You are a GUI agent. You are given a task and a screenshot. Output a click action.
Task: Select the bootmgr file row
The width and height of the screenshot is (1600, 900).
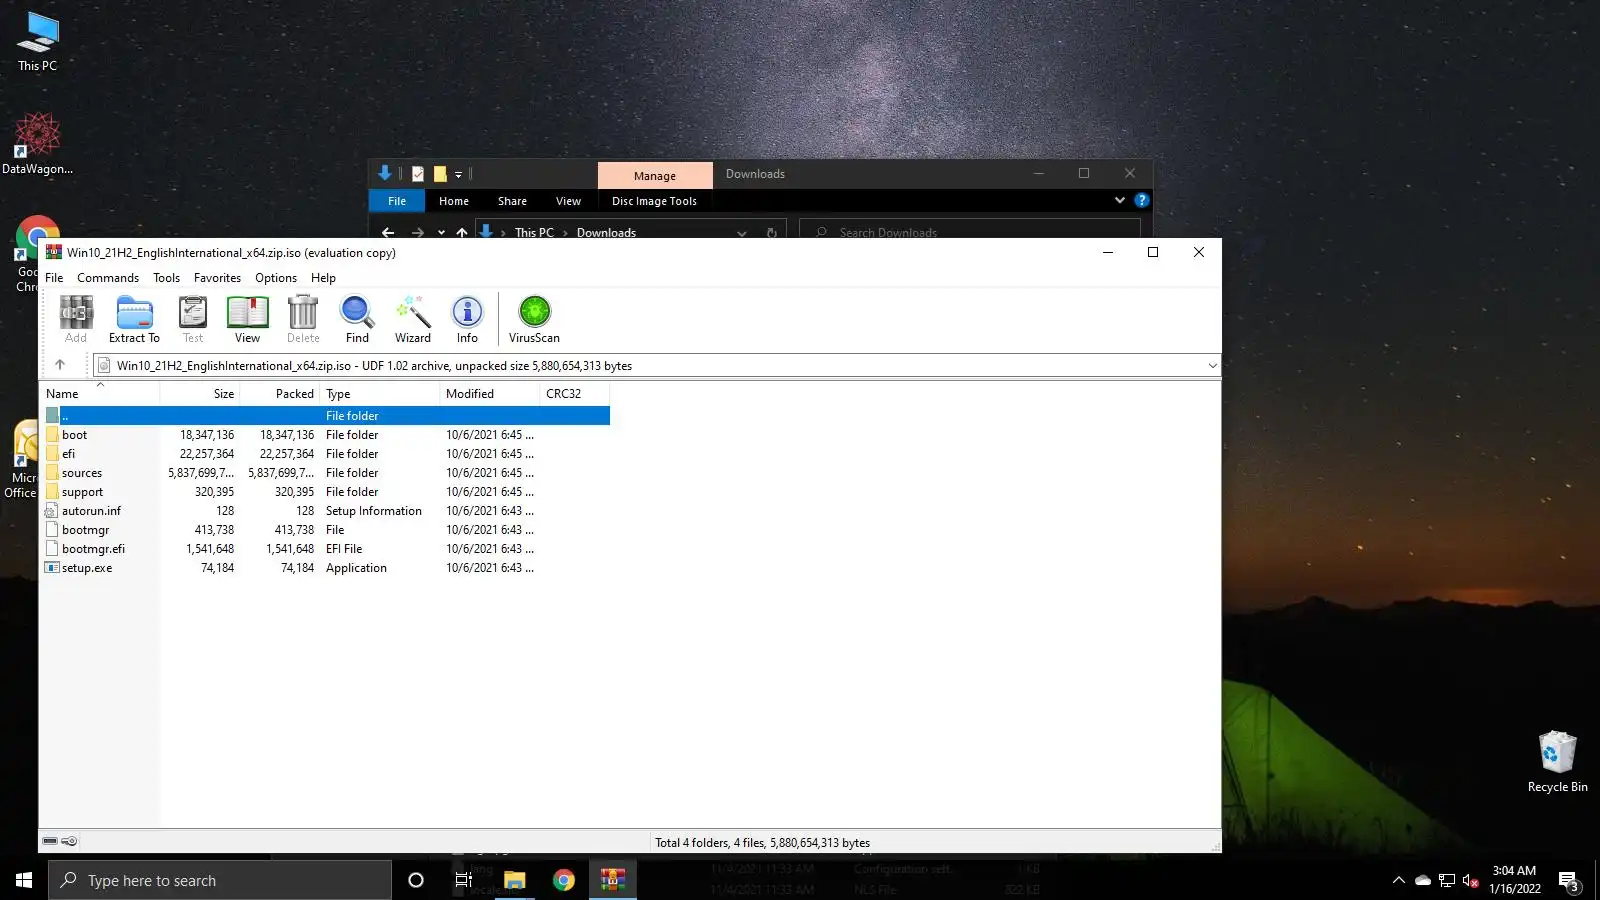click(x=325, y=530)
